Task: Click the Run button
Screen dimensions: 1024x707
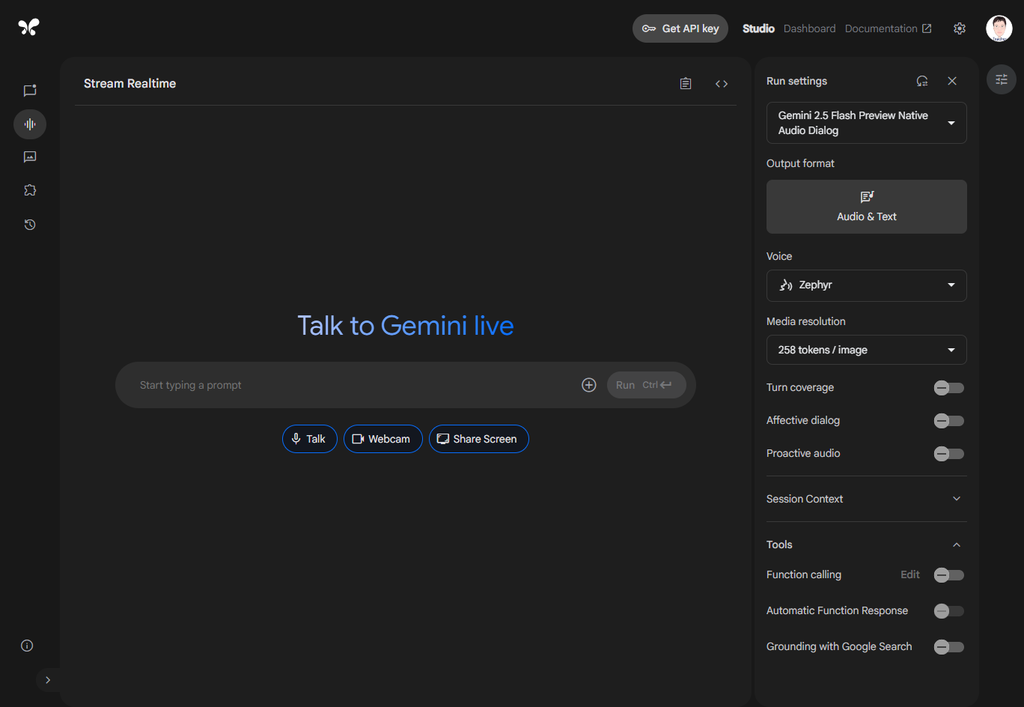Action: click(x=646, y=385)
